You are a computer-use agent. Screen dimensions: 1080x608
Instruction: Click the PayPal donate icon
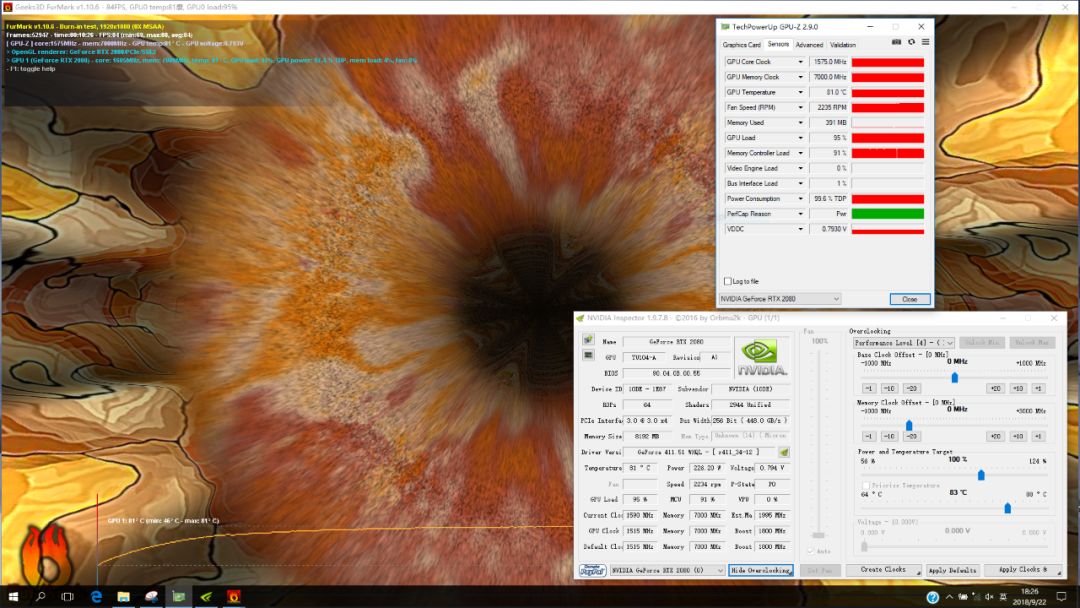tap(593, 571)
